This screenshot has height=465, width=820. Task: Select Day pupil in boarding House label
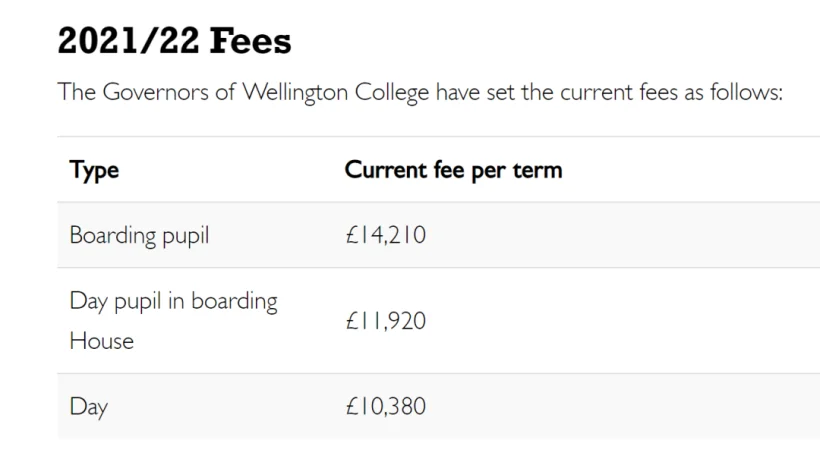click(x=173, y=321)
